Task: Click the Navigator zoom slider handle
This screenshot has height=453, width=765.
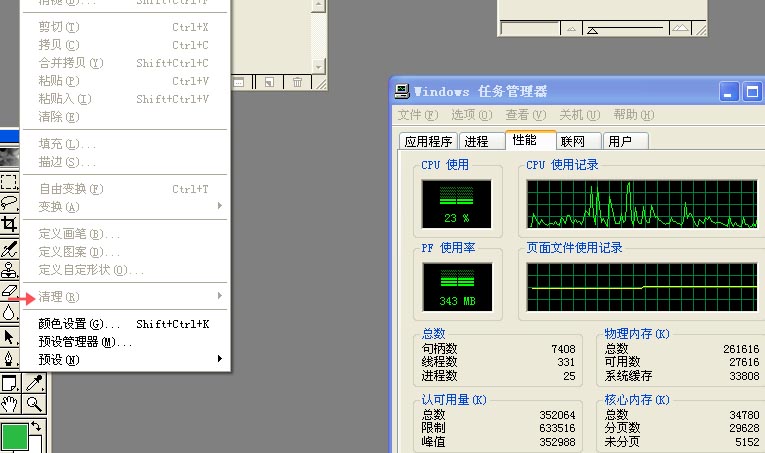Action: 592,31
